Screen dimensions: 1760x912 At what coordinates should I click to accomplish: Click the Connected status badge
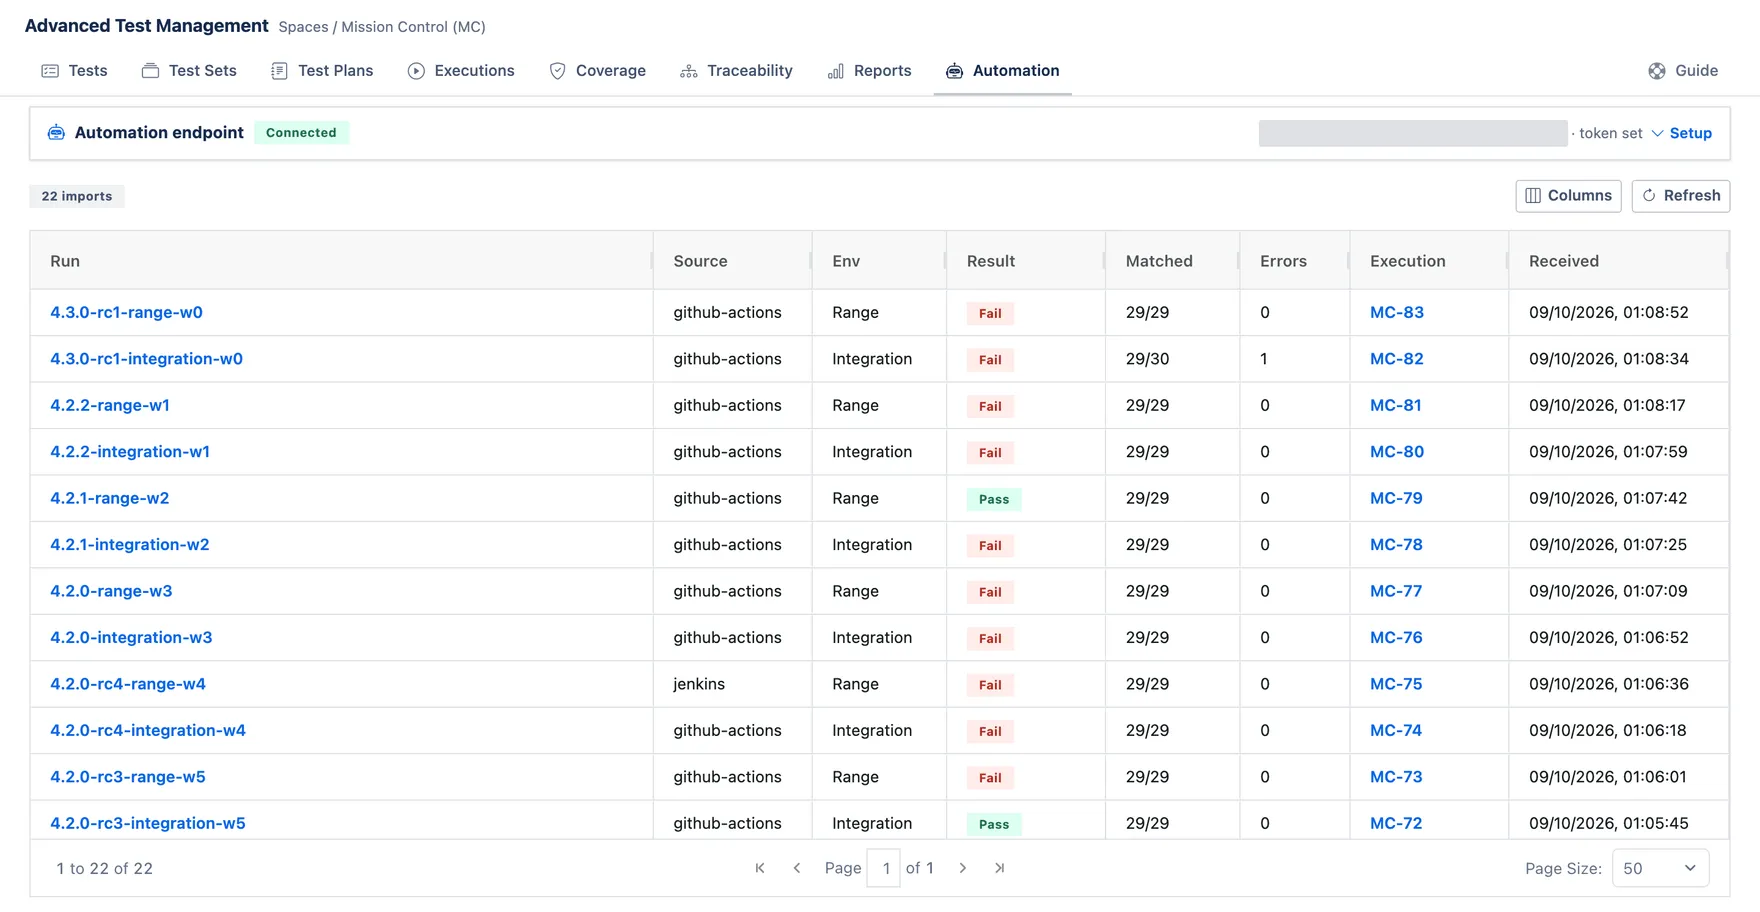301,133
